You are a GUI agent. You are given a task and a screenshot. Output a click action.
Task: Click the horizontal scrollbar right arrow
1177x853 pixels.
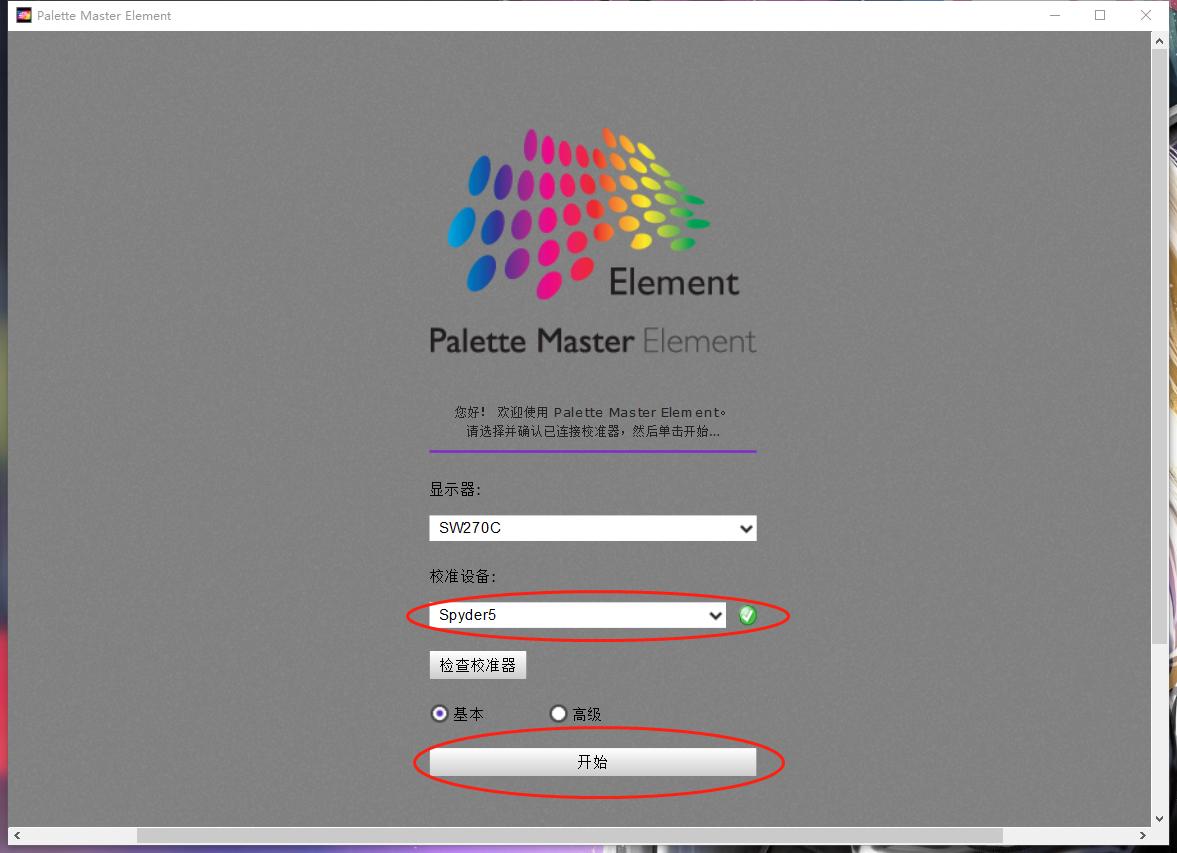coord(1142,835)
